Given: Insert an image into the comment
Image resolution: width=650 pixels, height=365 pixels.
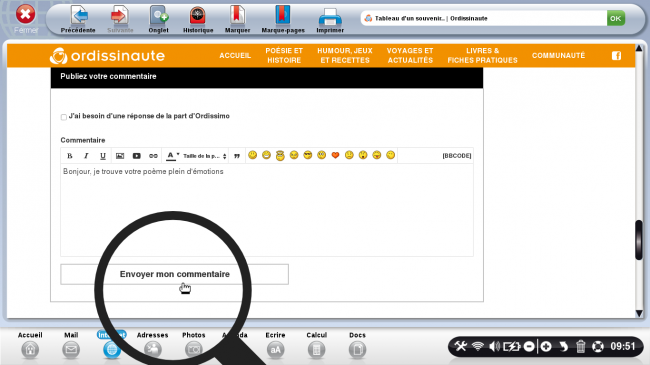Looking at the screenshot, I should [120, 156].
